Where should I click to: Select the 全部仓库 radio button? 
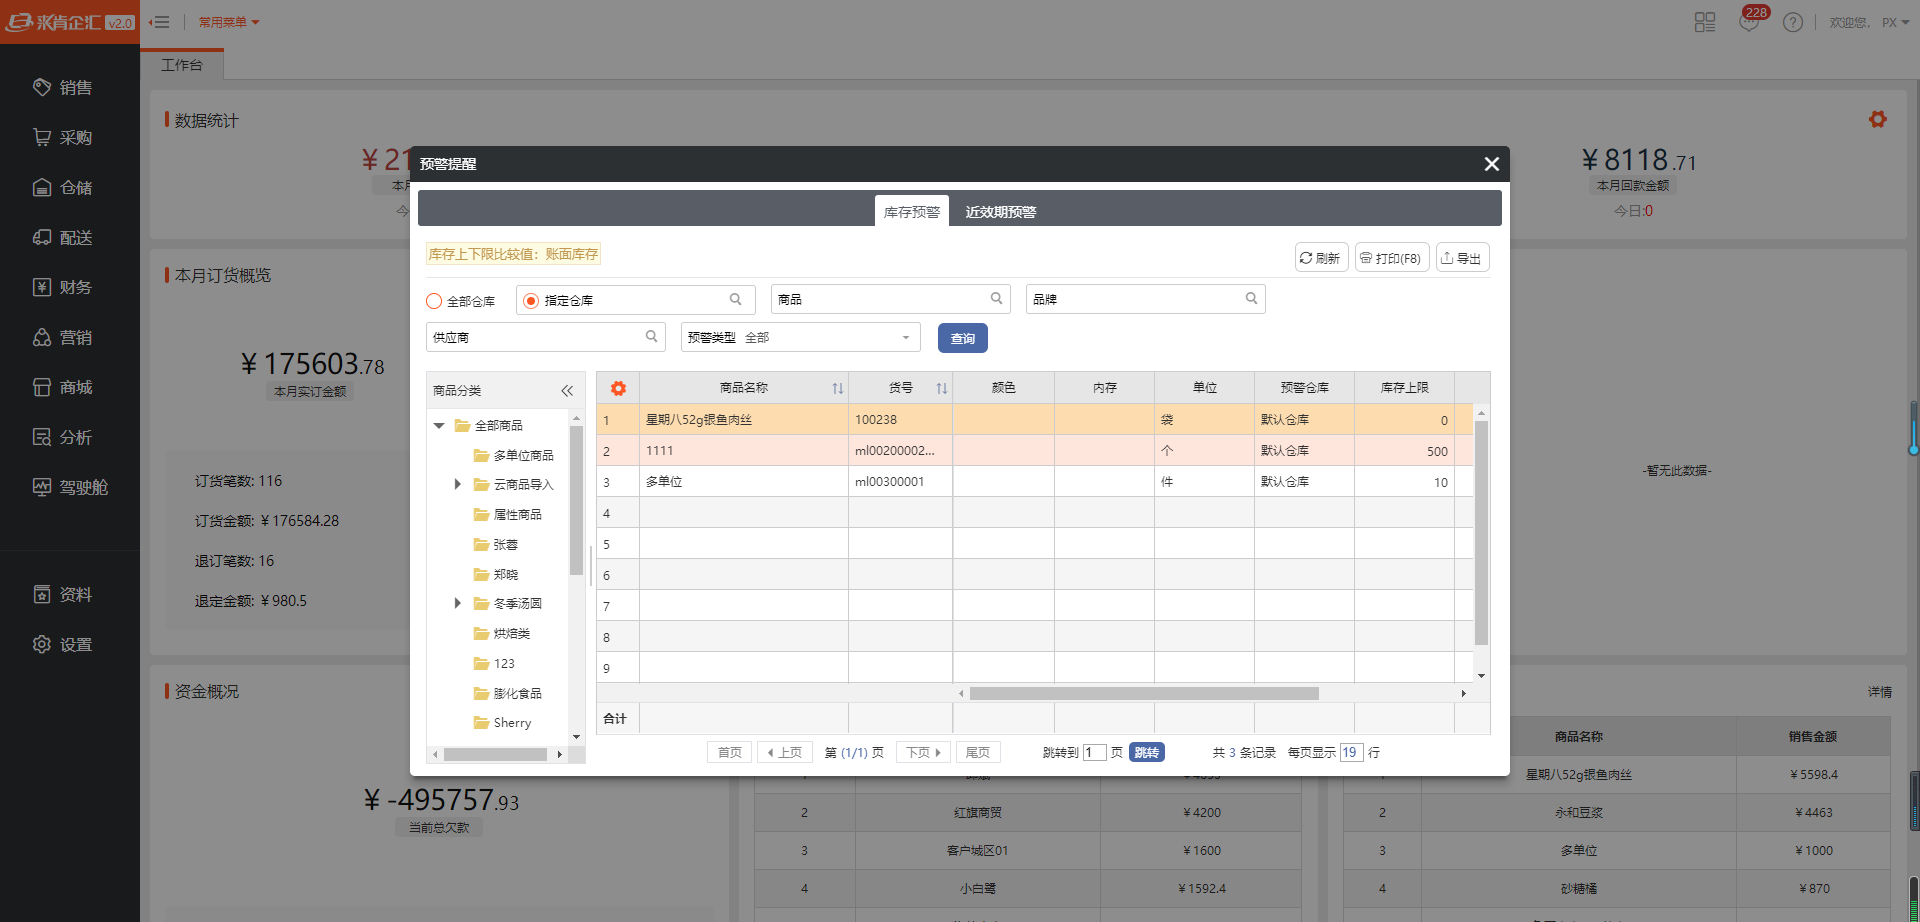click(x=434, y=301)
